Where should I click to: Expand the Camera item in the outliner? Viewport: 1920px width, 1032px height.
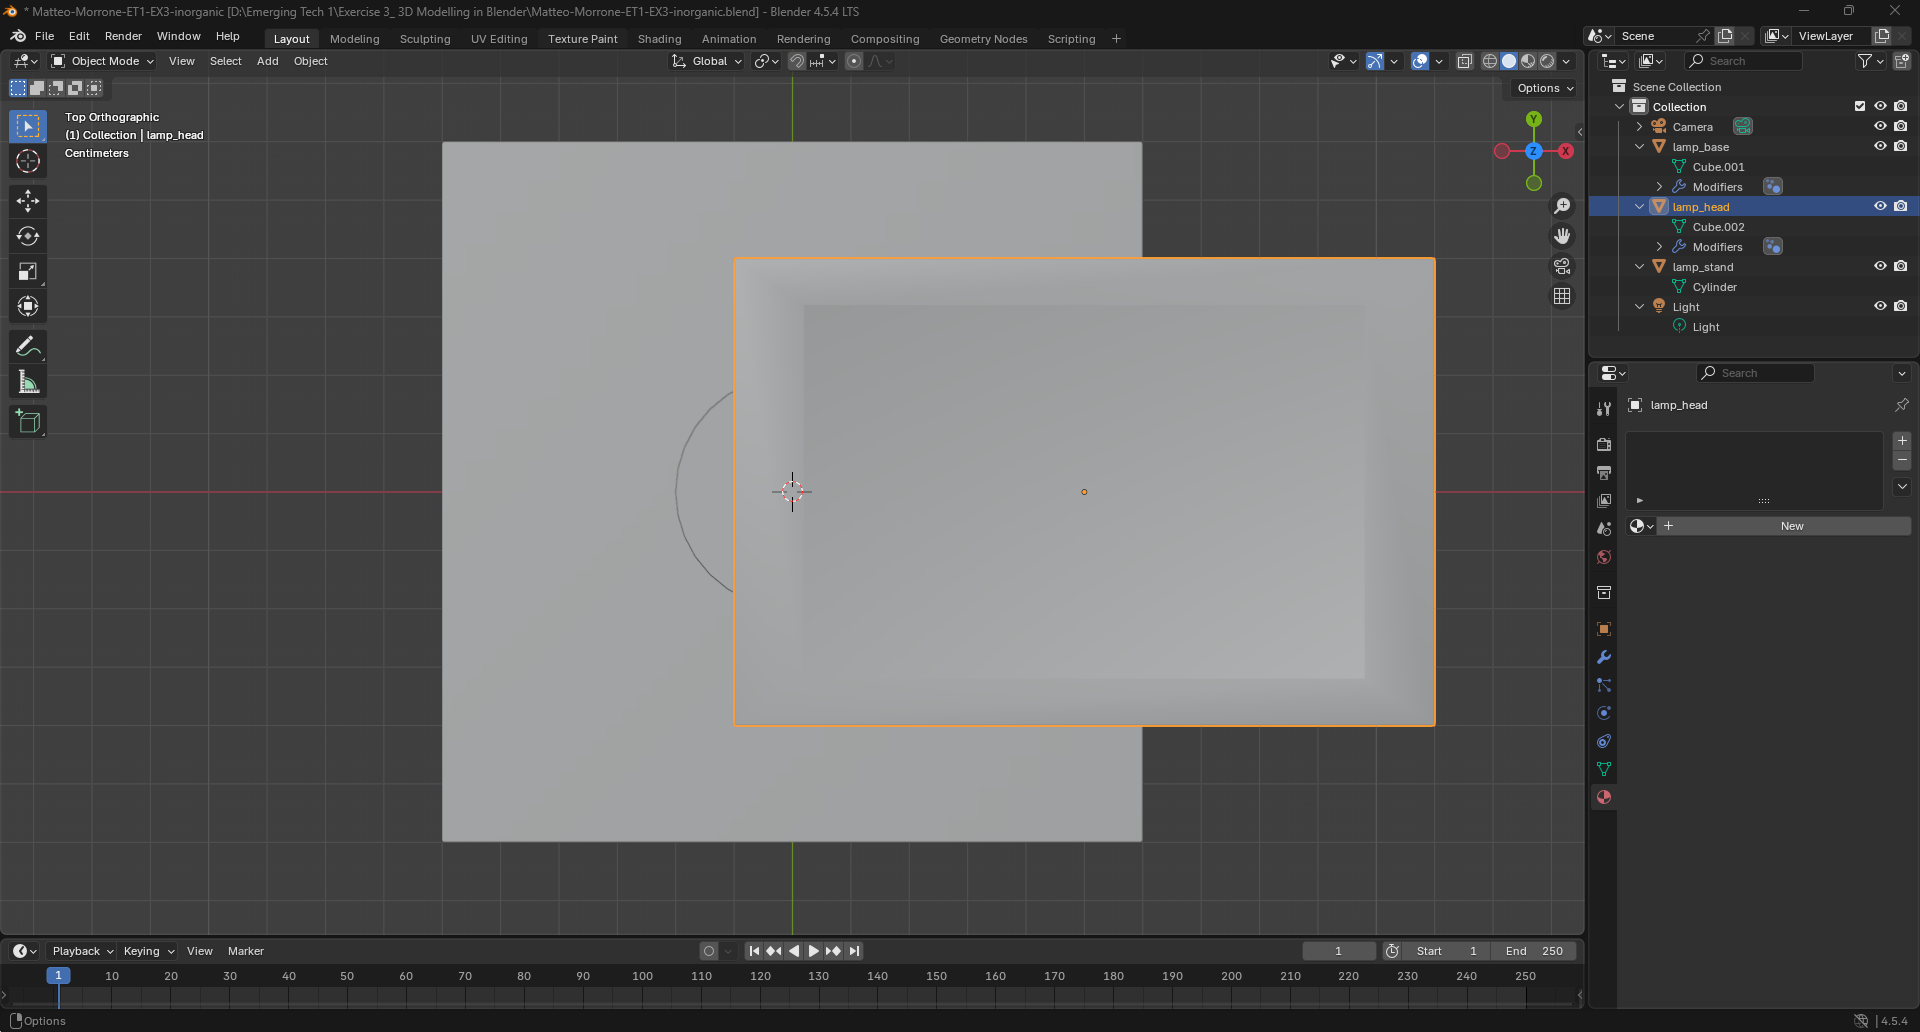click(x=1639, y=126)
